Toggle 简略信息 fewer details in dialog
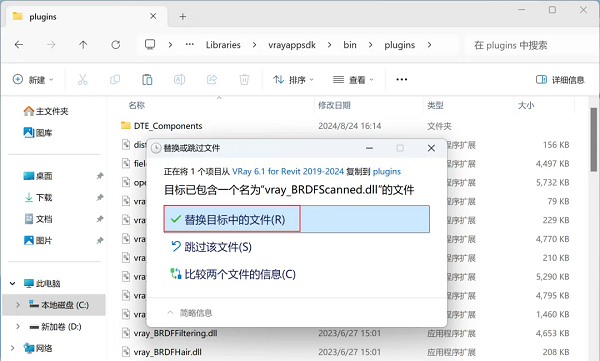 tap(190, 313)
